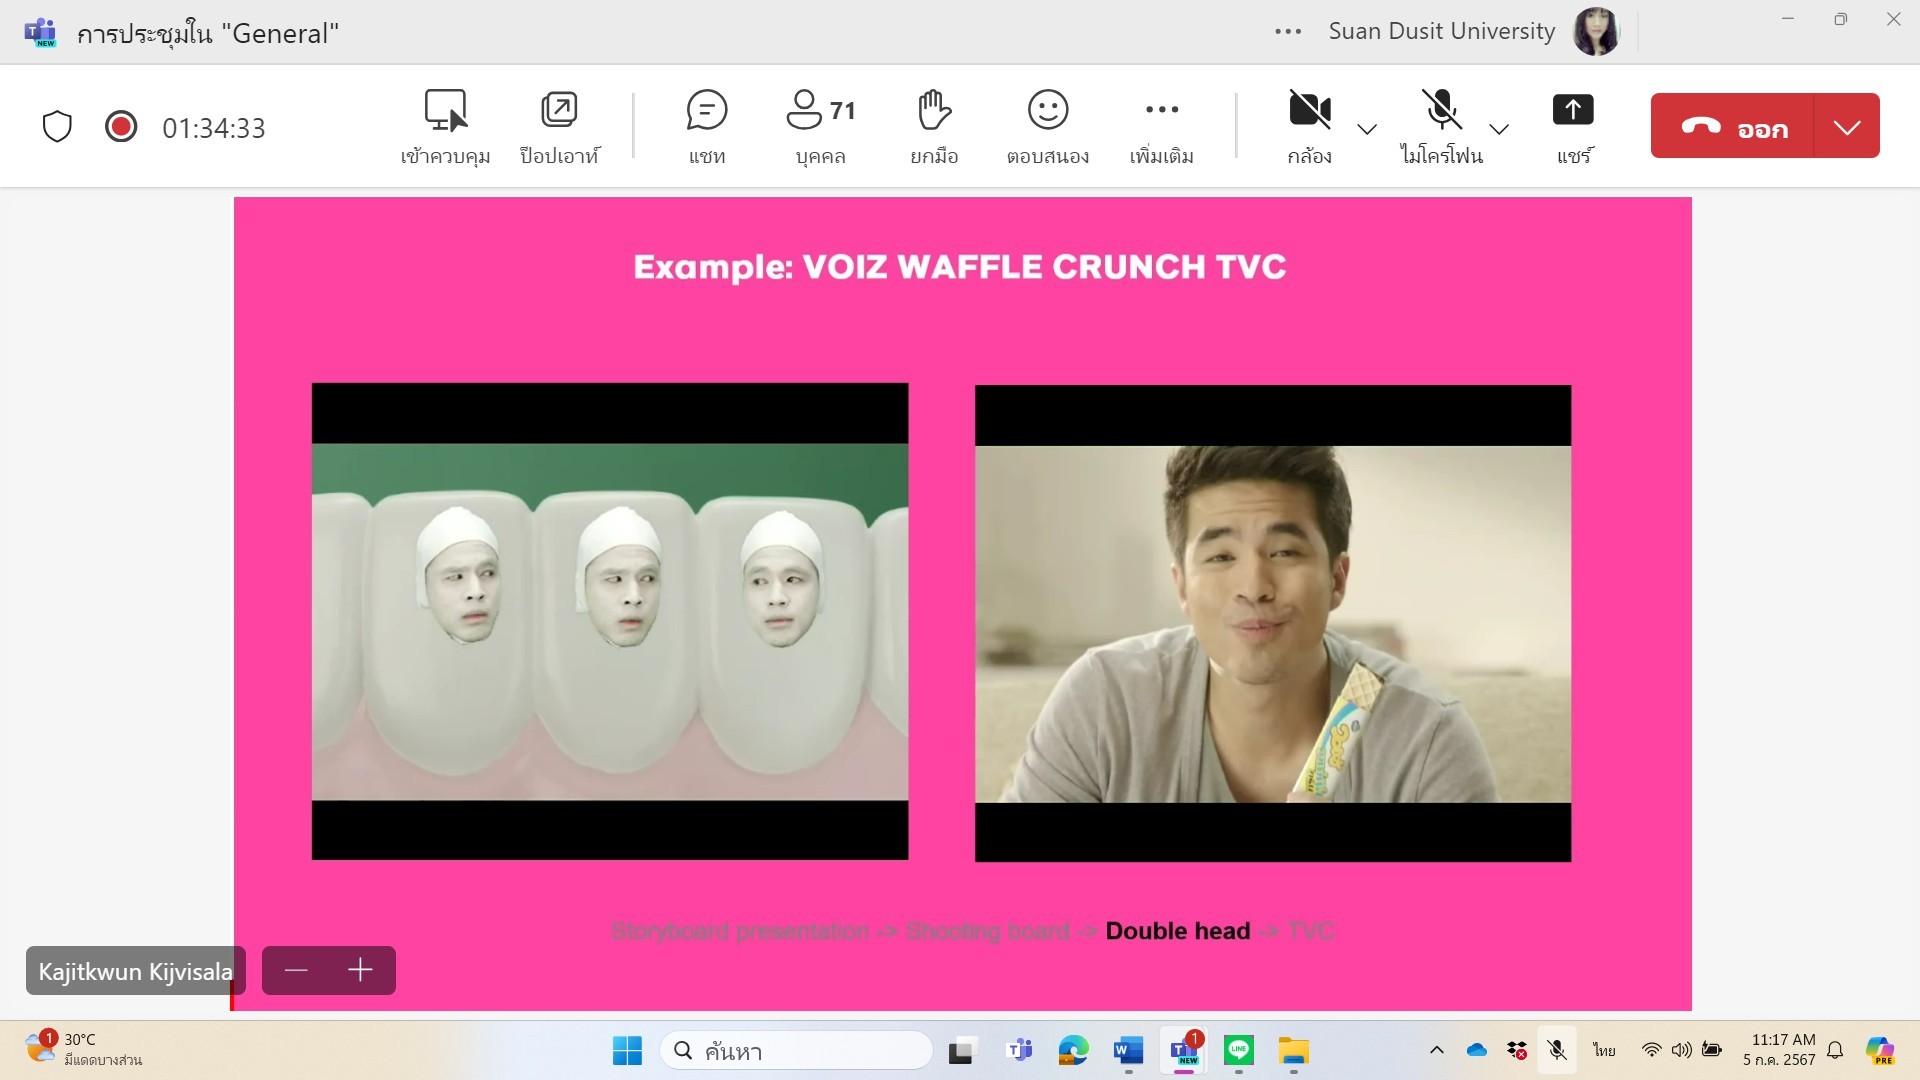Expand the leave options arrow beside ออก

tap(1847, 126)
